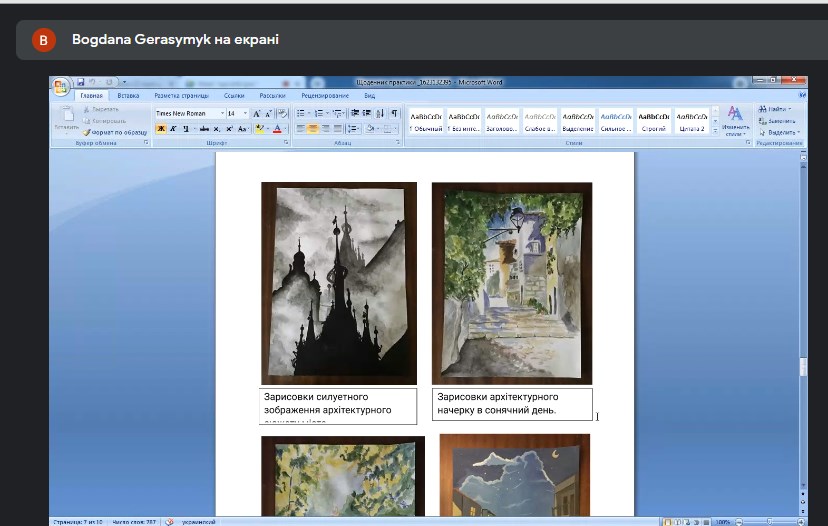
Task: Toggle show paragraph marks ¶
Action: [394, 113]
